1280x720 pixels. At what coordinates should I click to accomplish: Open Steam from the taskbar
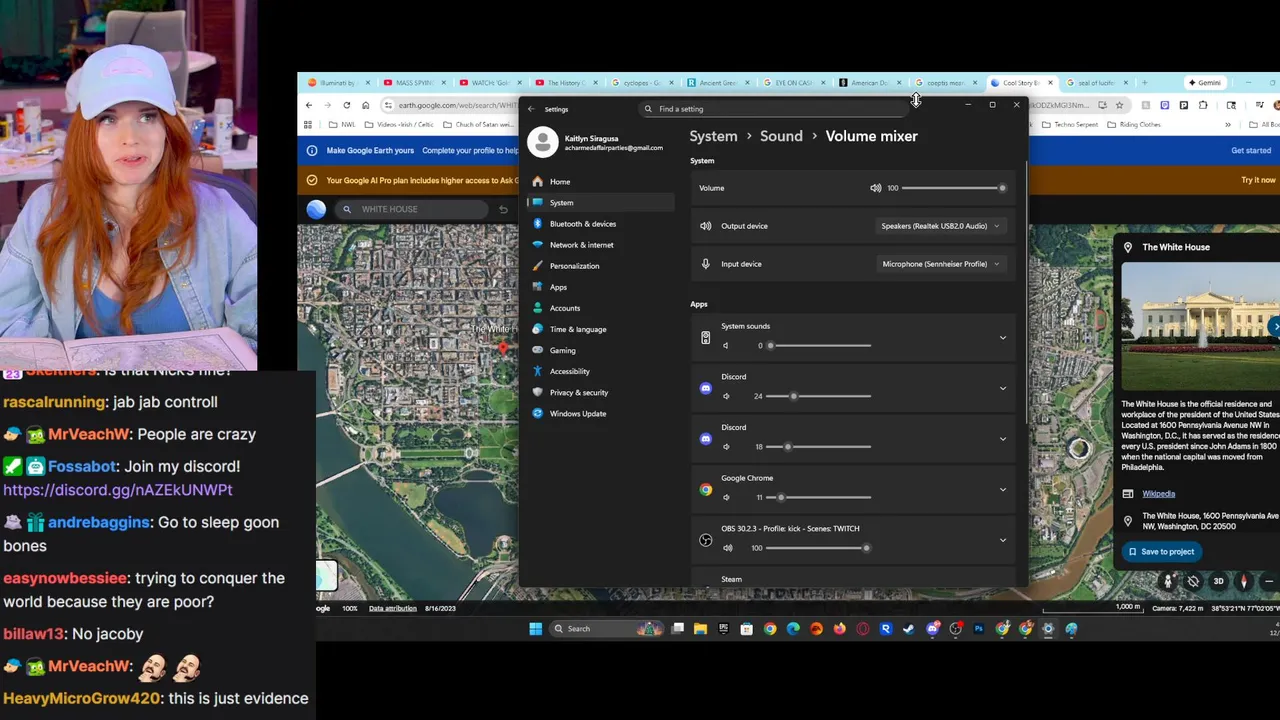pyautogui.click(x=909, y=629)
